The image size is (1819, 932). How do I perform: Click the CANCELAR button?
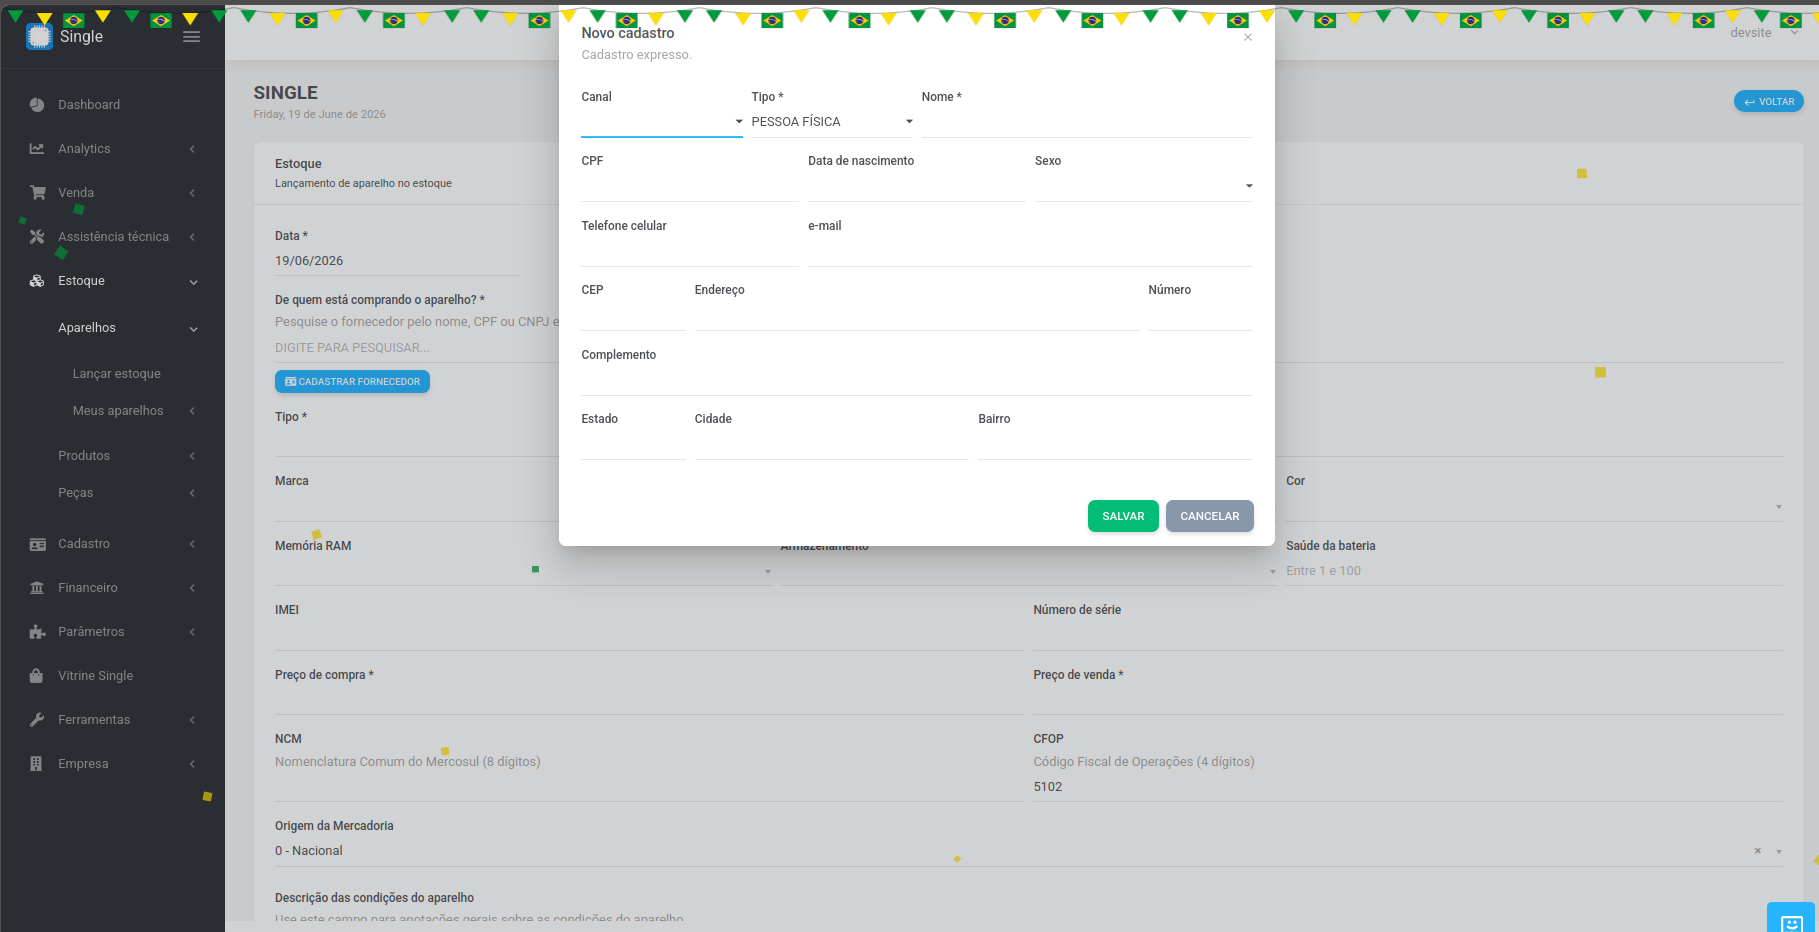click(1210, 516)
